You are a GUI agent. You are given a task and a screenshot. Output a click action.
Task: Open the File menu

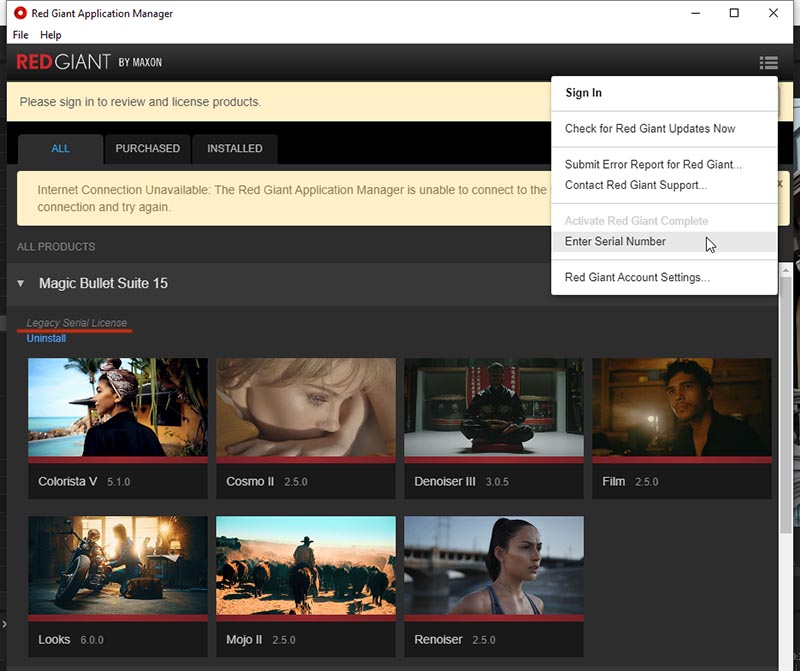20,35
